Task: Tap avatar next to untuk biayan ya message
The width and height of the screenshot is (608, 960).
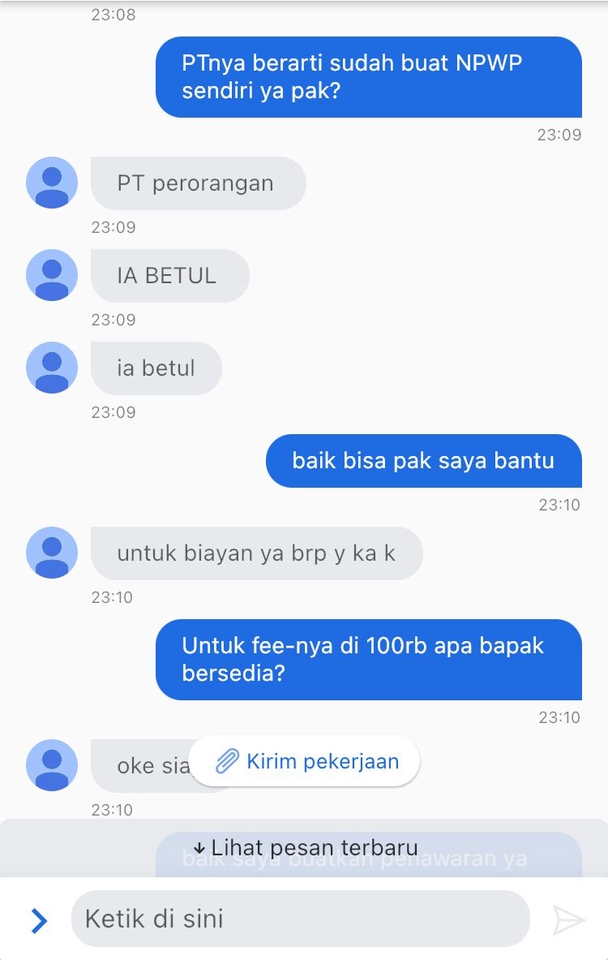Action: click(x=52, y=552)
